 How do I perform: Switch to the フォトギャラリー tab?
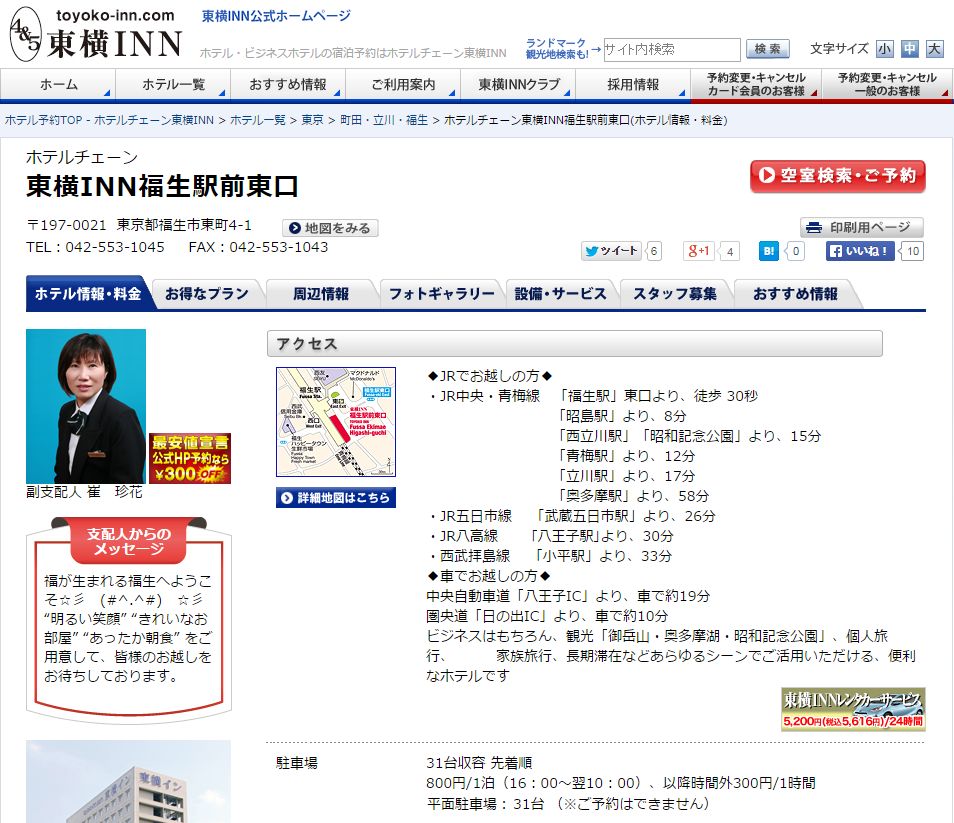click(442, 294)
